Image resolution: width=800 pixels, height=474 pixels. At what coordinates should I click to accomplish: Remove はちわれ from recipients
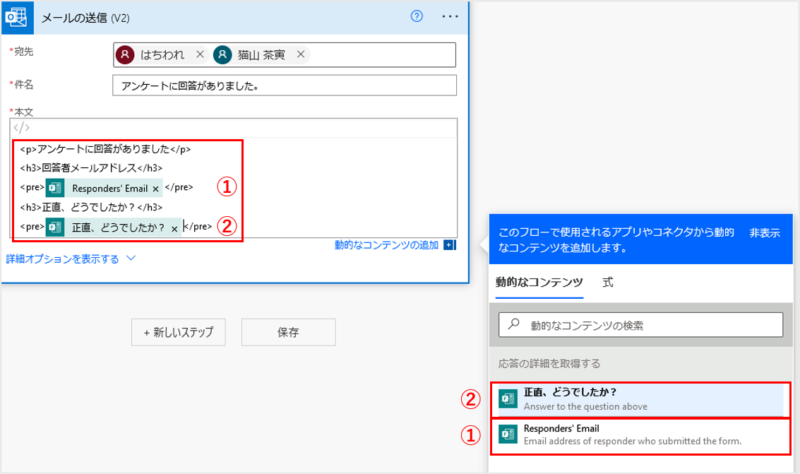[200, 55]
